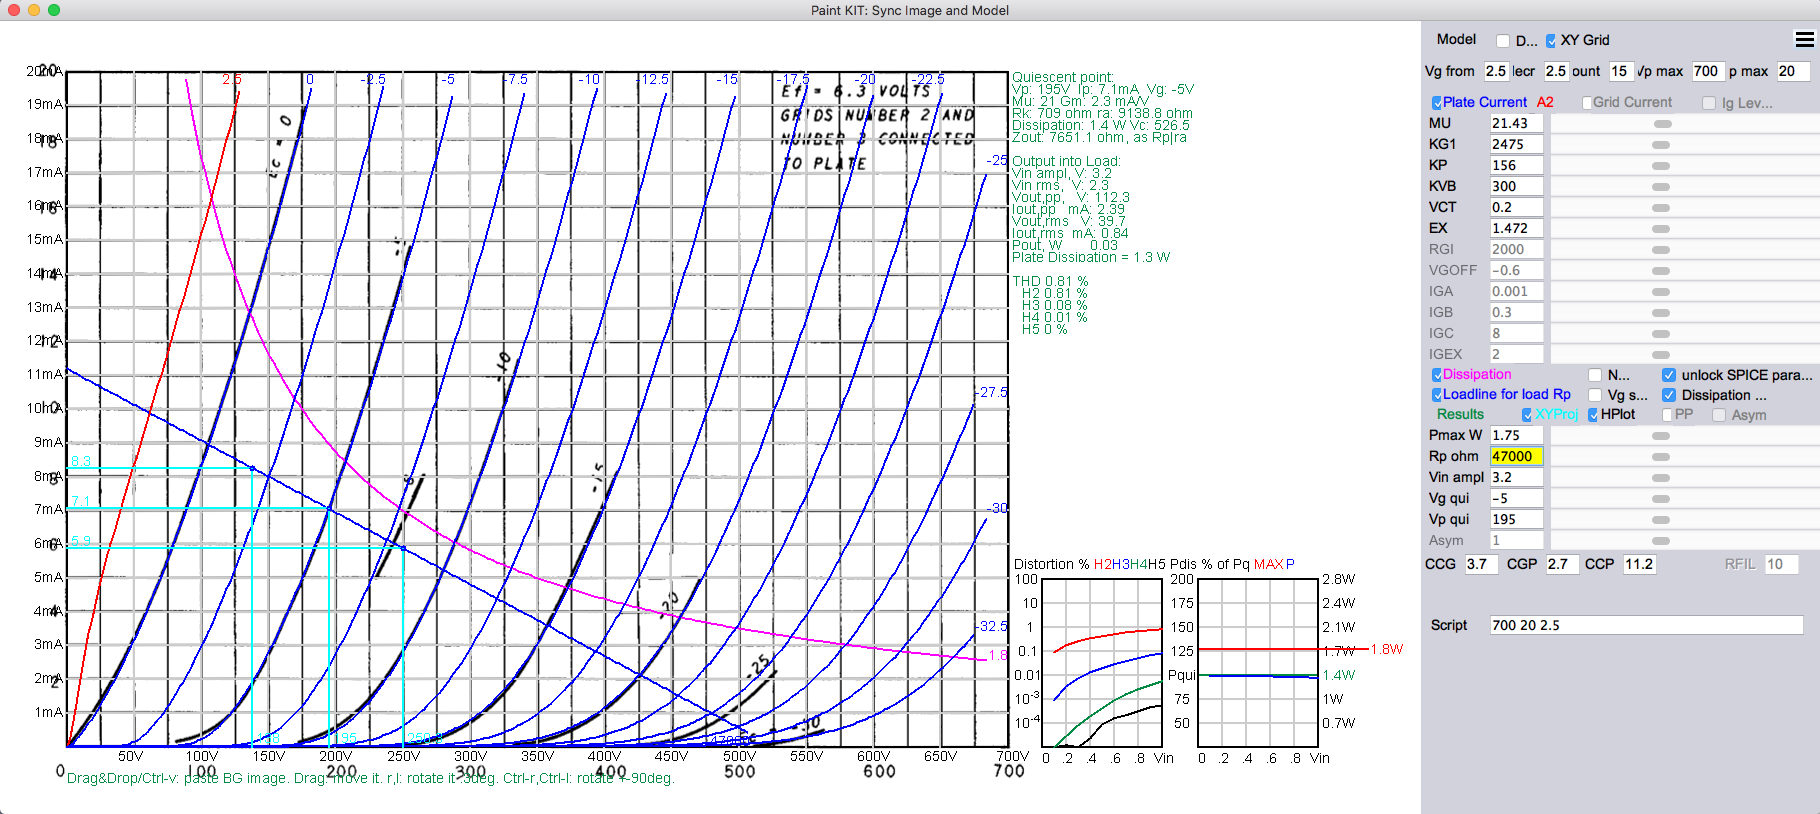Click the KVB value field 300

pyautogui.click(x=1516, y=186)
